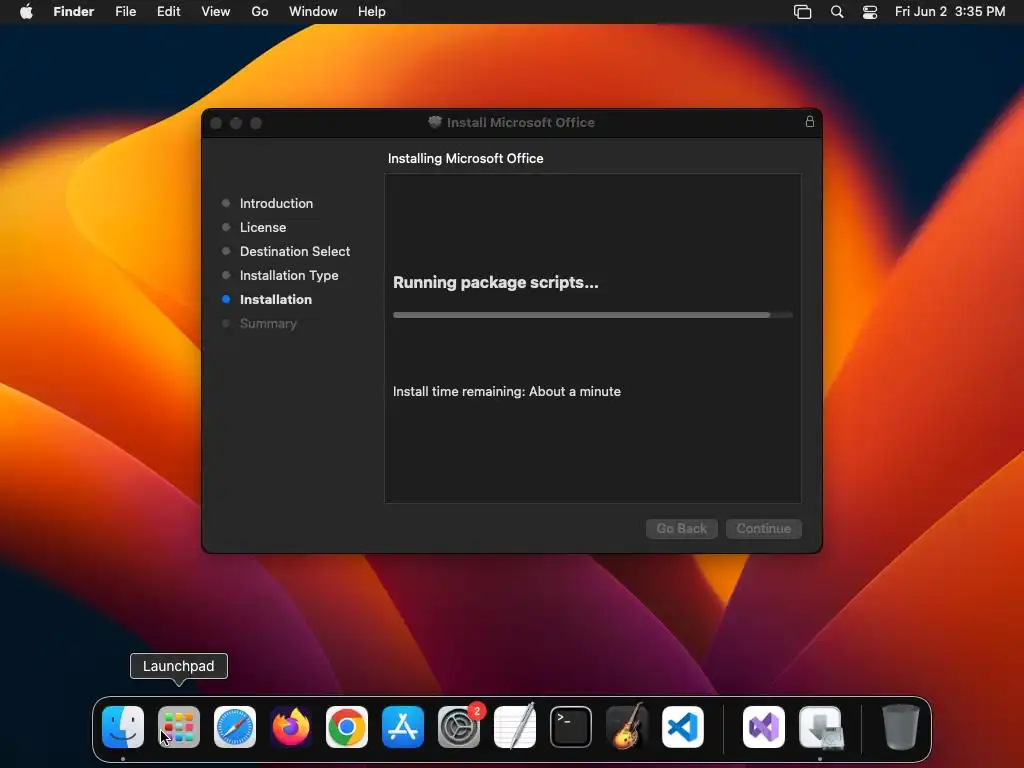Launch GarageBand guitar icon
The image size is (1024, 768).
coord(627,726)
